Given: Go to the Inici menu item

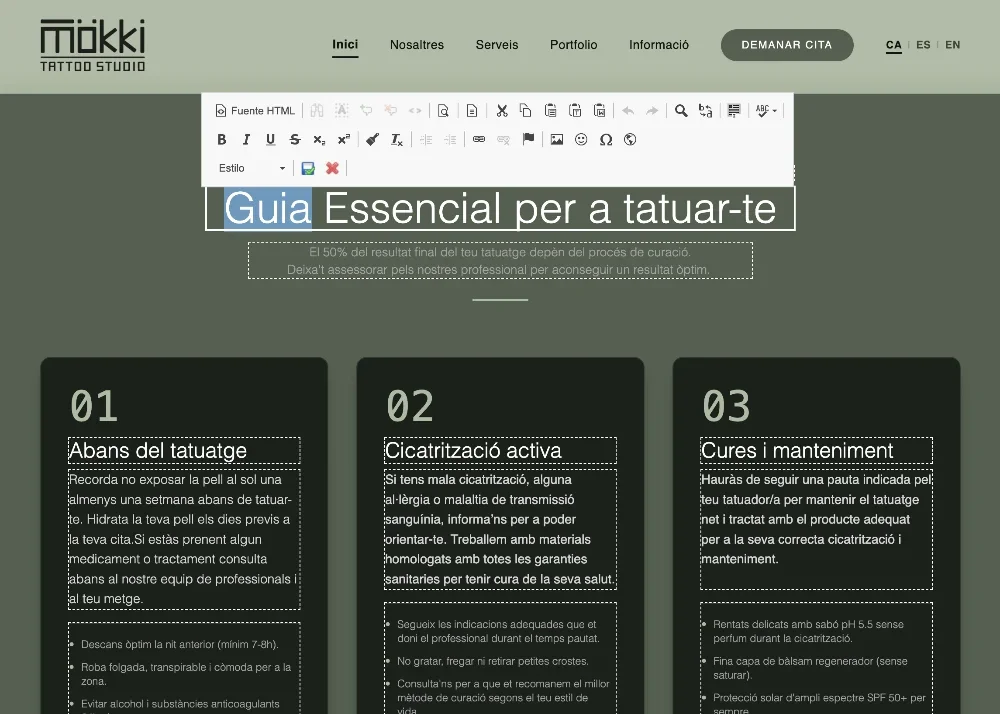Looking at the screenshot, I should click(345, 45).
